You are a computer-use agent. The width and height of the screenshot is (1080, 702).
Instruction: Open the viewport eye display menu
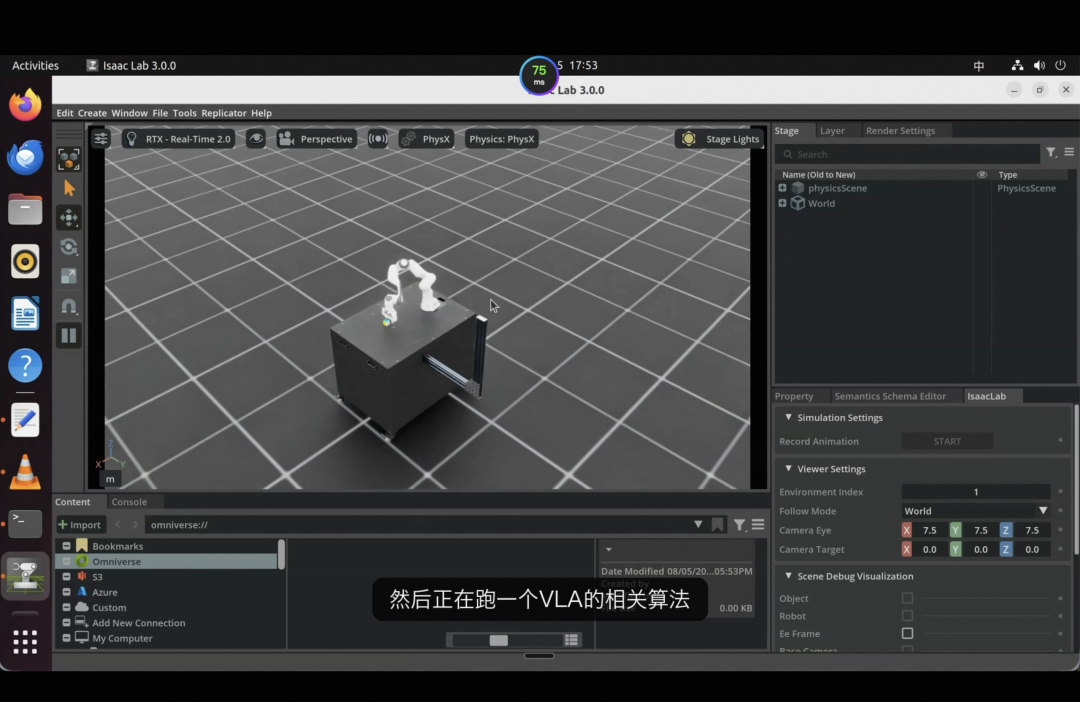256,138
